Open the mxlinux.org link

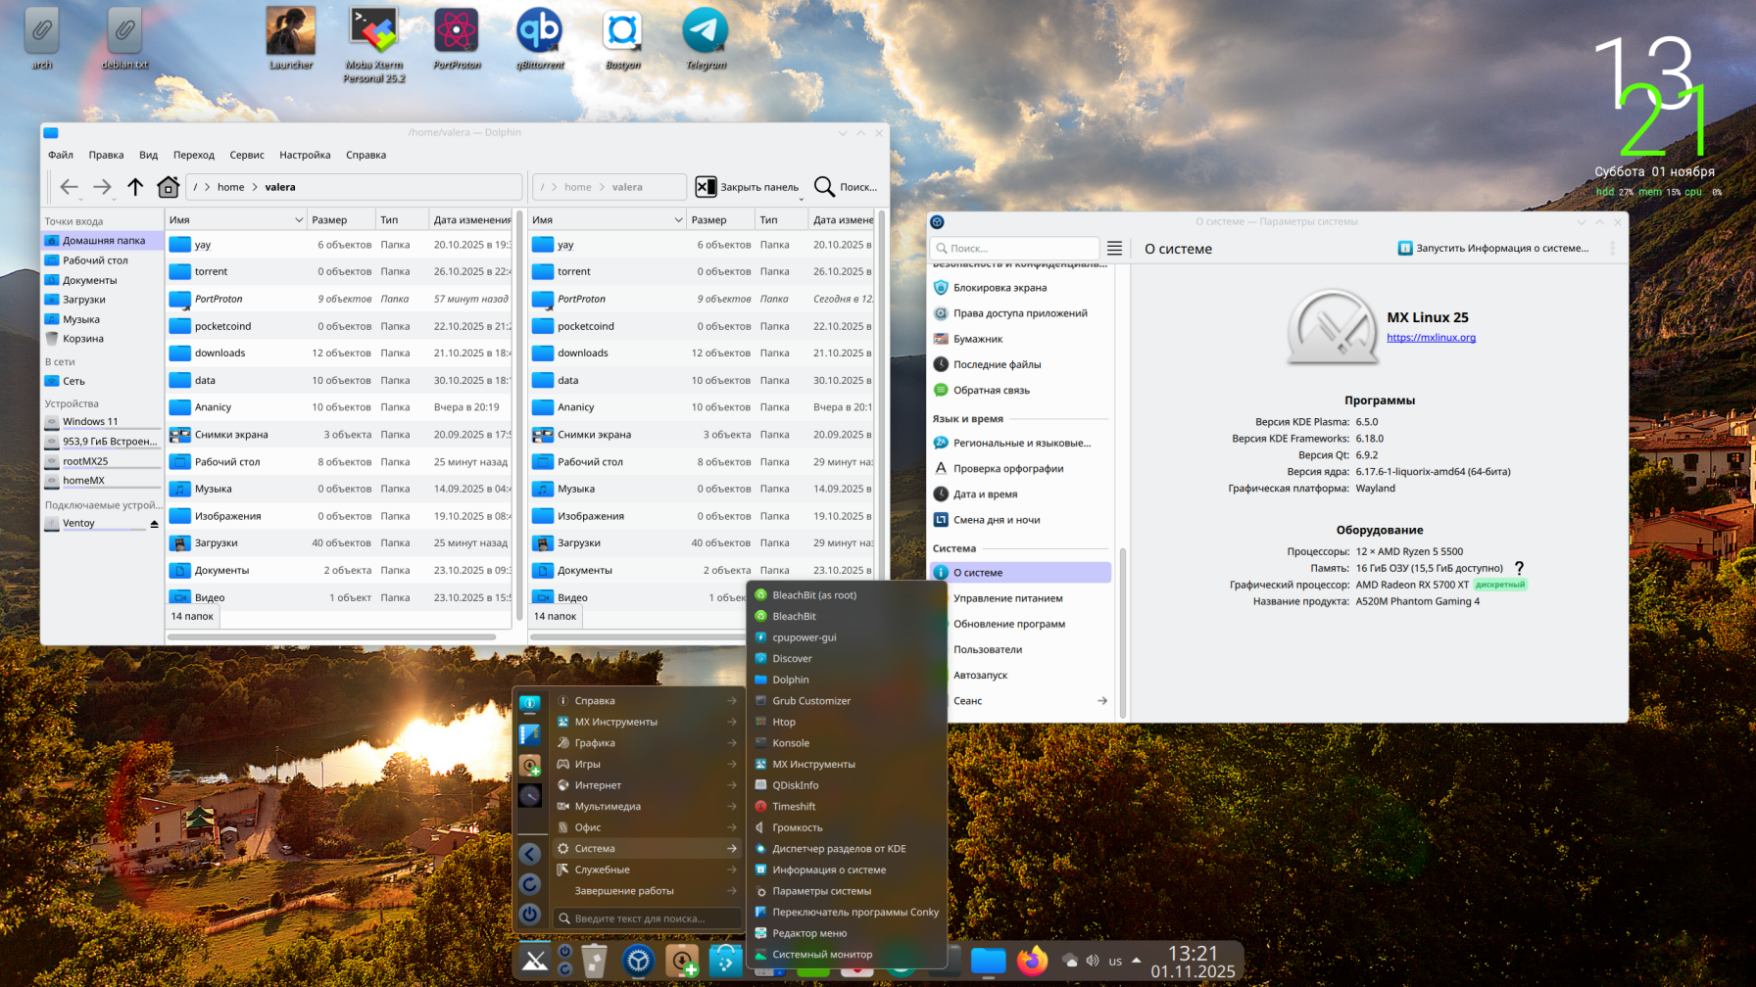1430,338
